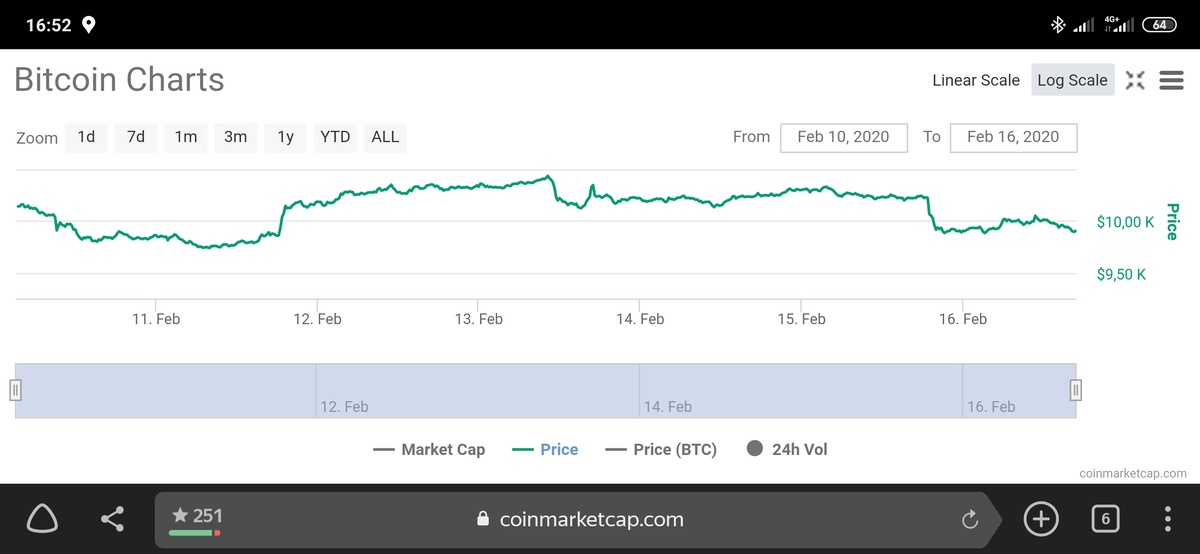Open a new browser tab
This screenshot has width=1200, height=554.
(x=1041, y=519)
